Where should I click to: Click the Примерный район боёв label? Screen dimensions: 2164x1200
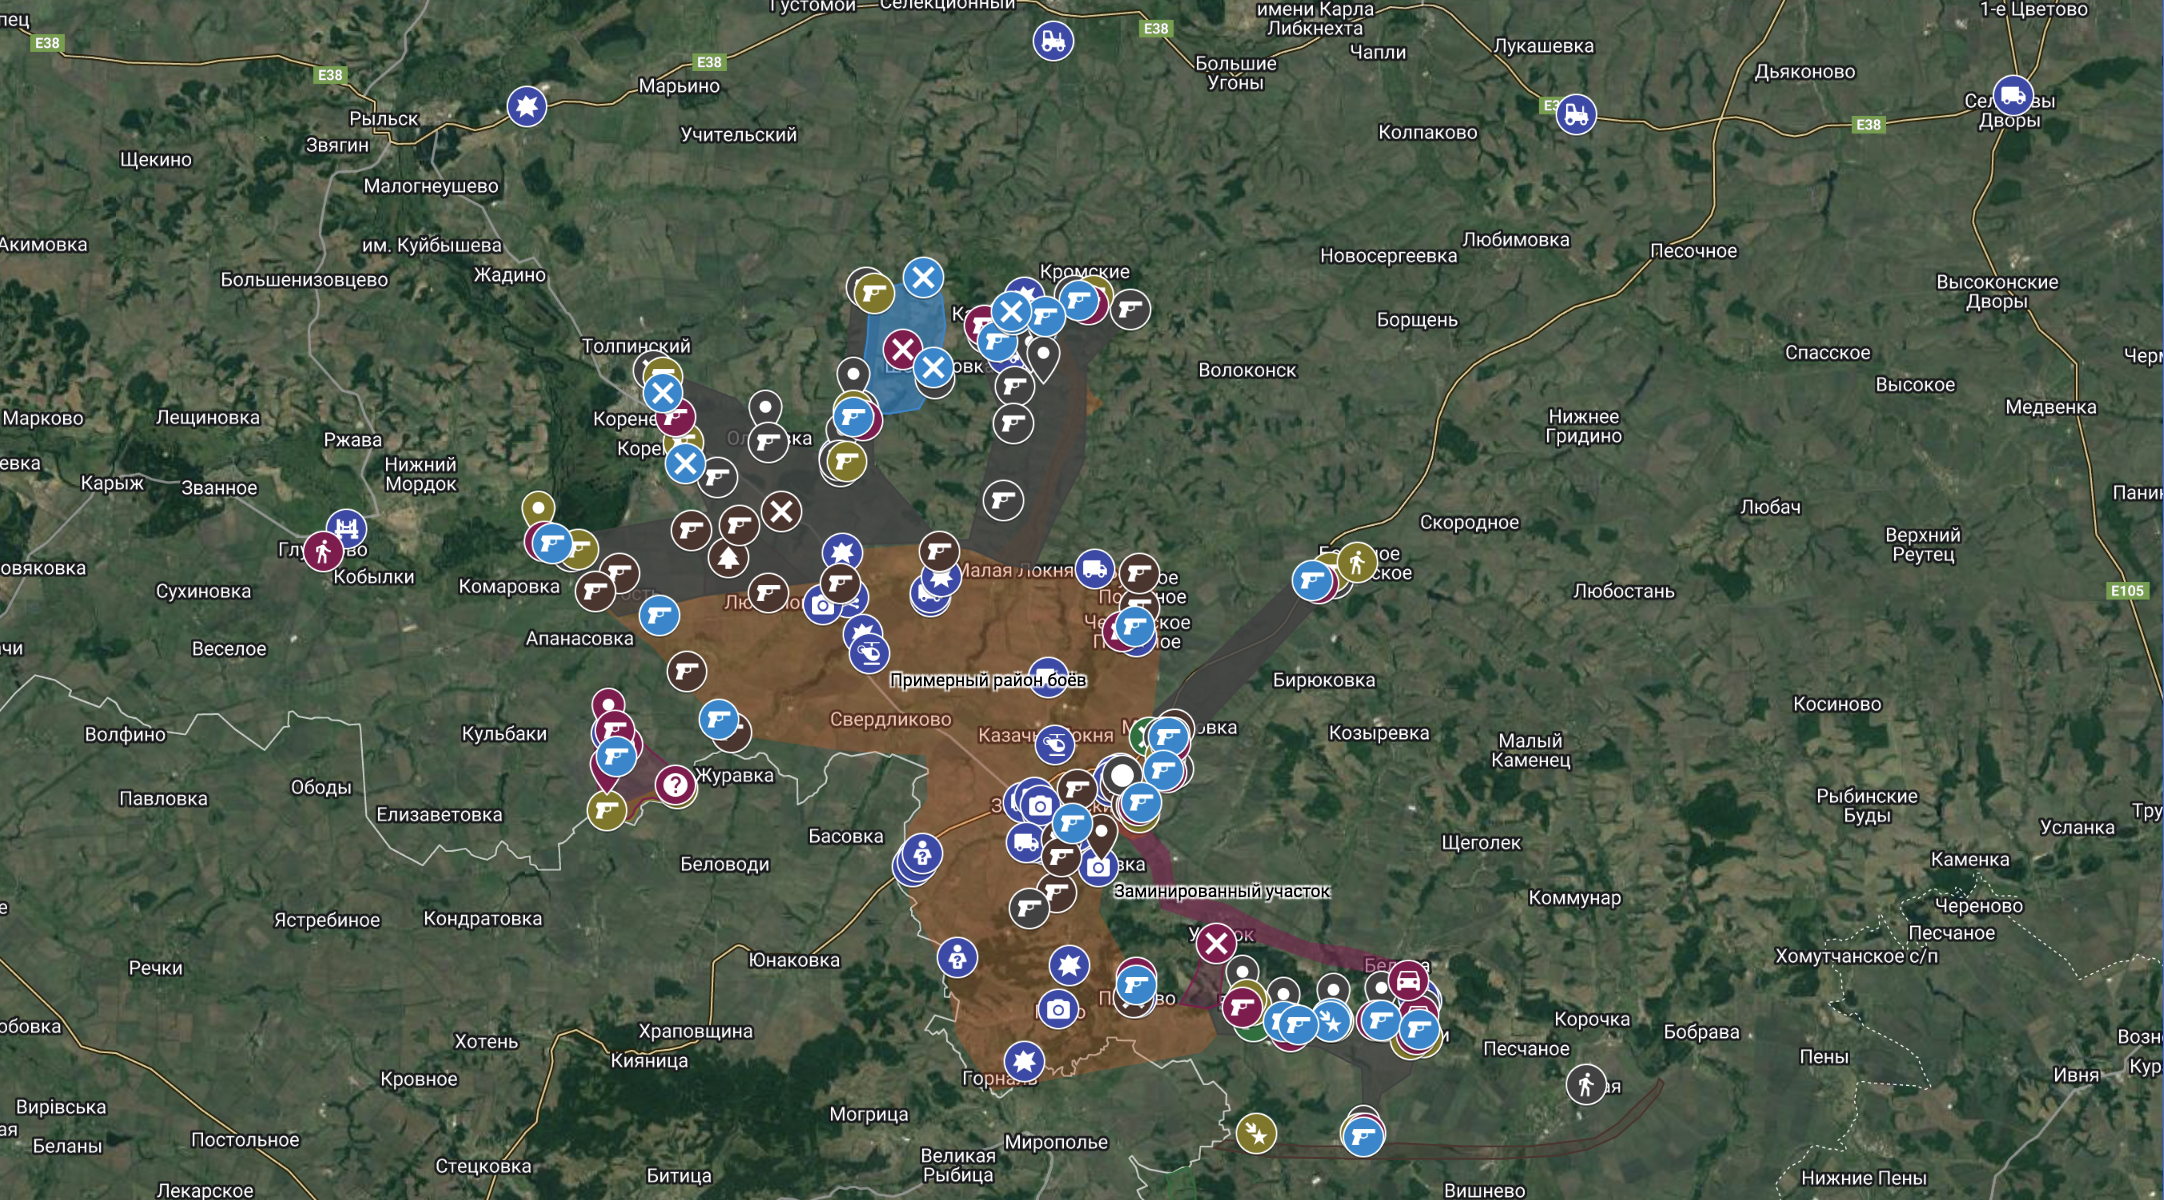(990, 678)
